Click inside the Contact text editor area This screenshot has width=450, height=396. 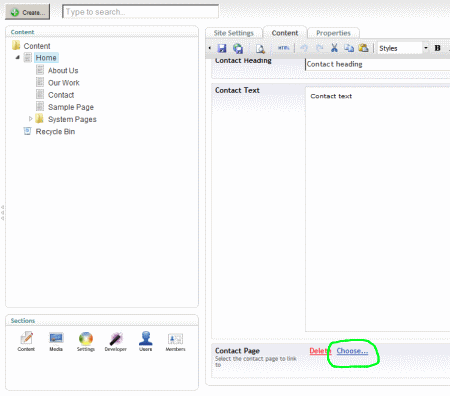378,209
